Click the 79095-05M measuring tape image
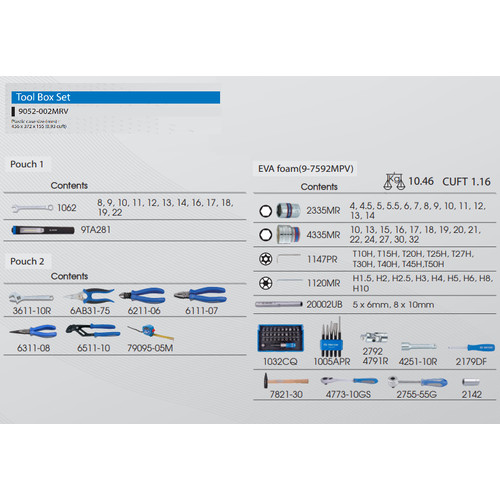The width and height of the screenshot is (500, 500). pos(151,332)
